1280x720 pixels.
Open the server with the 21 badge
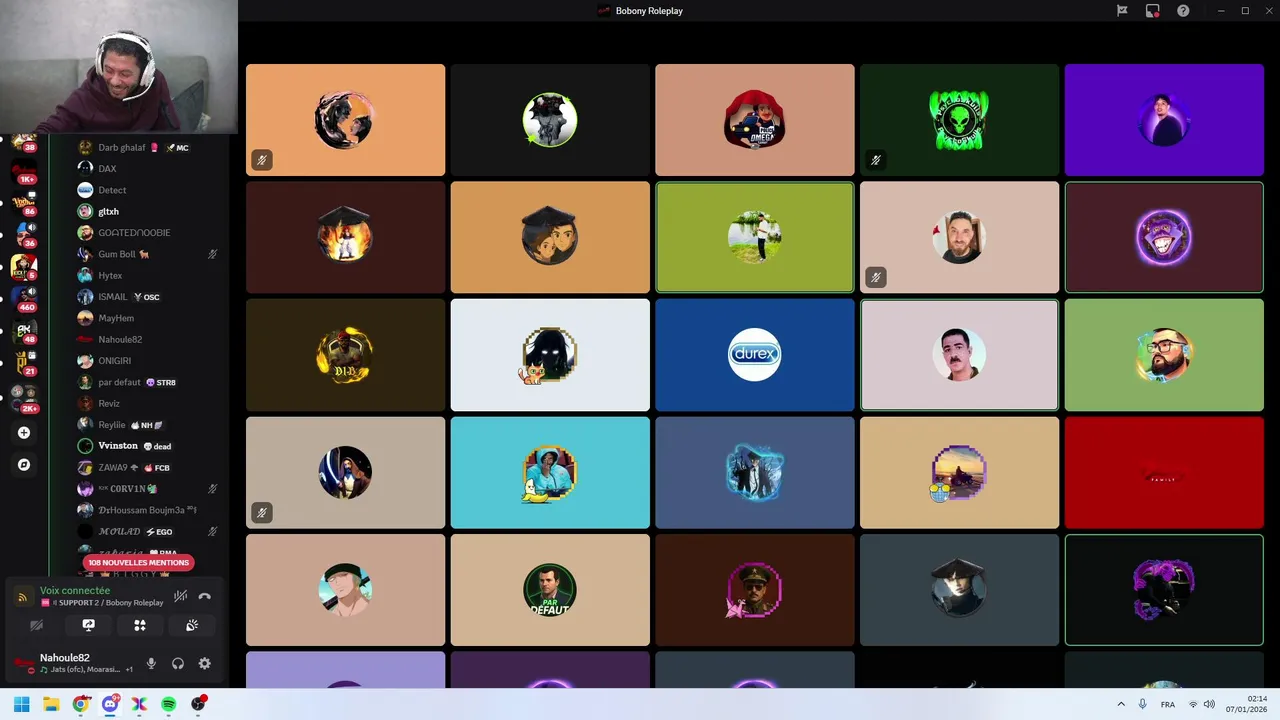click(24, 363)
